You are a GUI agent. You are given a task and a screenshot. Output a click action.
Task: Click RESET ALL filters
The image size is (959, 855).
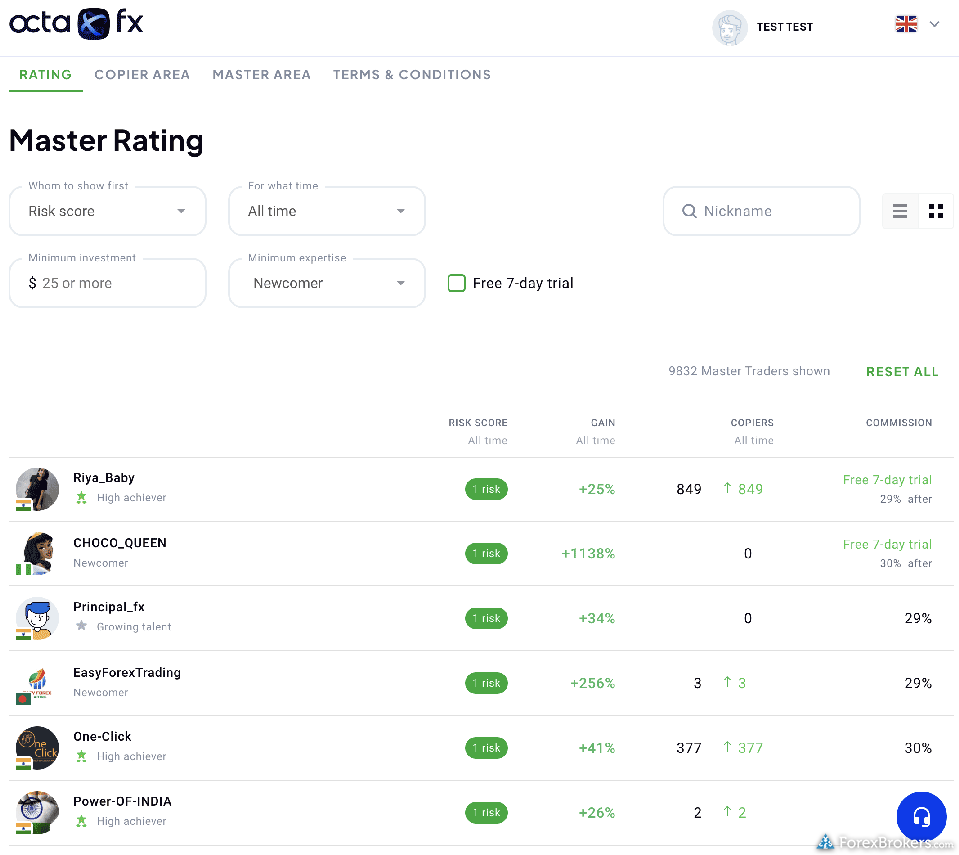(x=902, y=372)
